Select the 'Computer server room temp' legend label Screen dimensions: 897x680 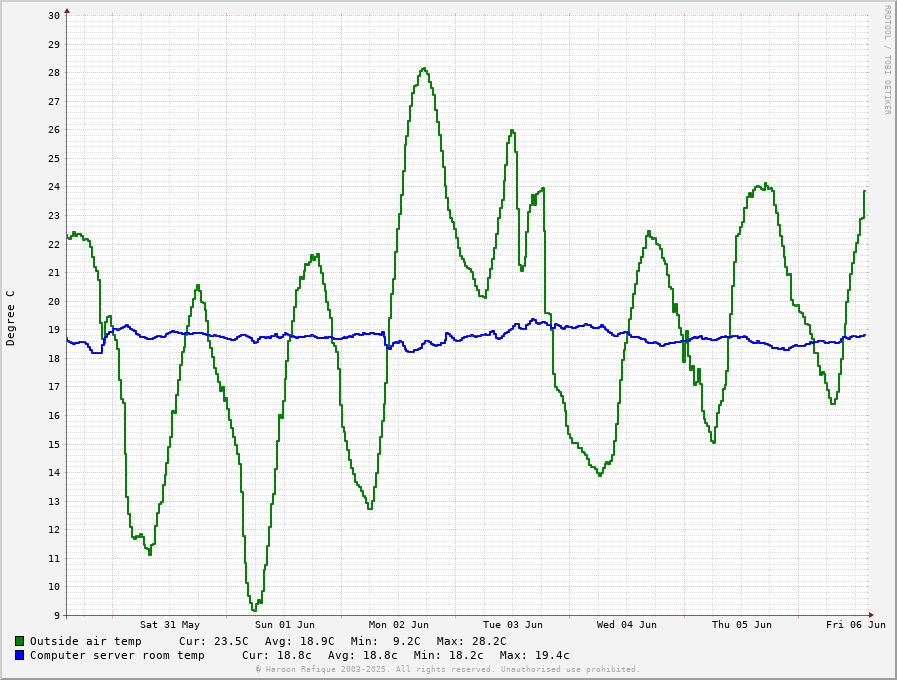click(x=117, y=655)
